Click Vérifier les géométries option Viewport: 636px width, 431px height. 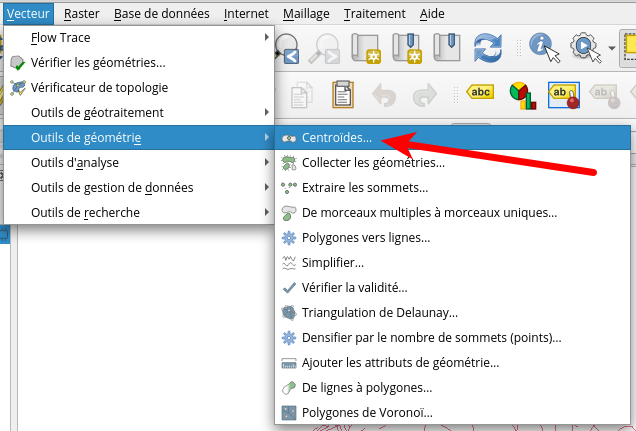tap(98, 62)
